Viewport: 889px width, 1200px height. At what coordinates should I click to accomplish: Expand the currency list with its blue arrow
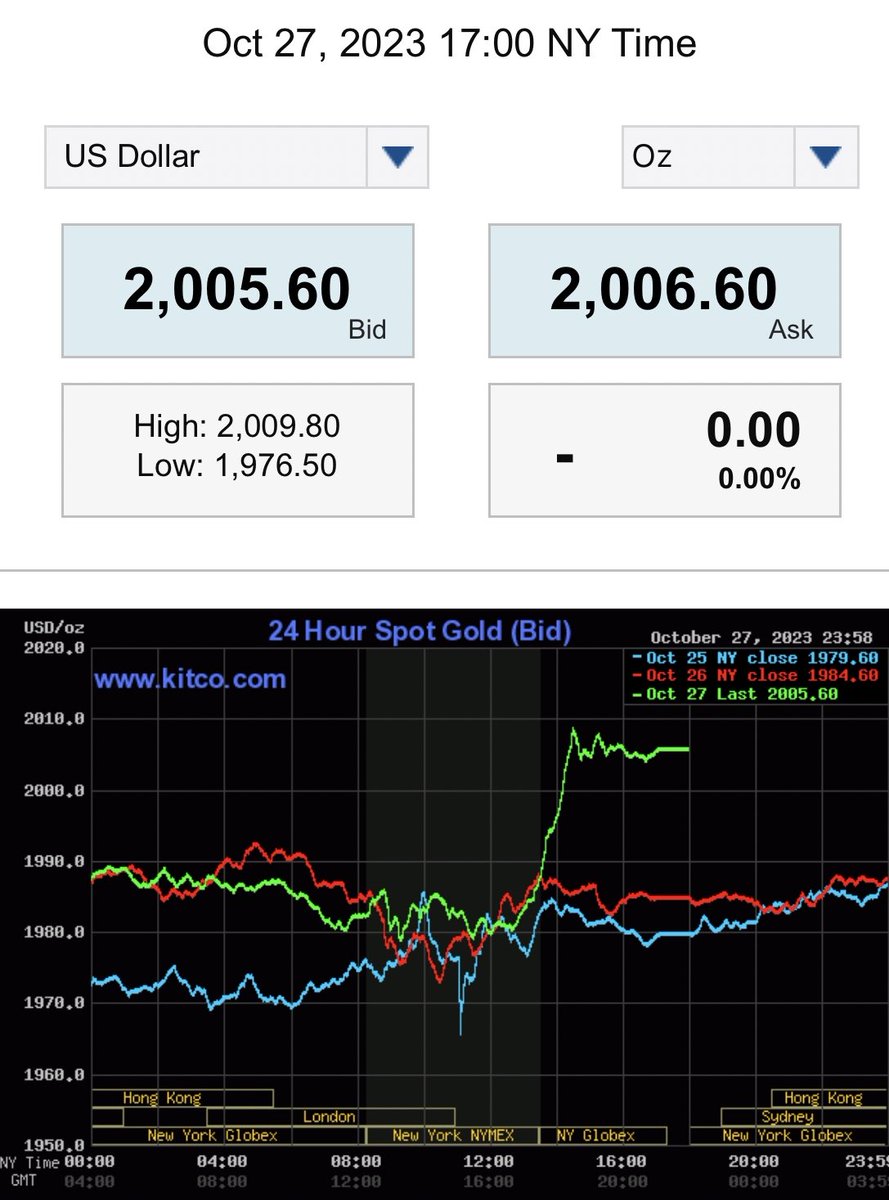(x=397, y=156)
